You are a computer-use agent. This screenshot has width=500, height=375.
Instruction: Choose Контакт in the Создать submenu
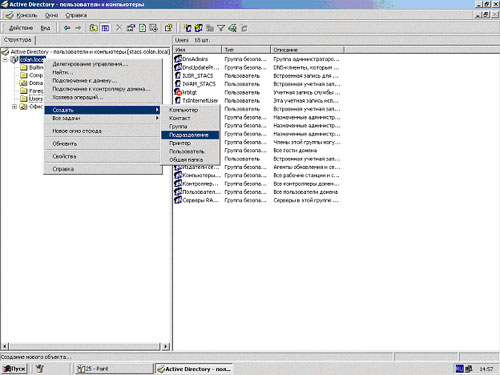pyautogui.click(x=190, y=118)
